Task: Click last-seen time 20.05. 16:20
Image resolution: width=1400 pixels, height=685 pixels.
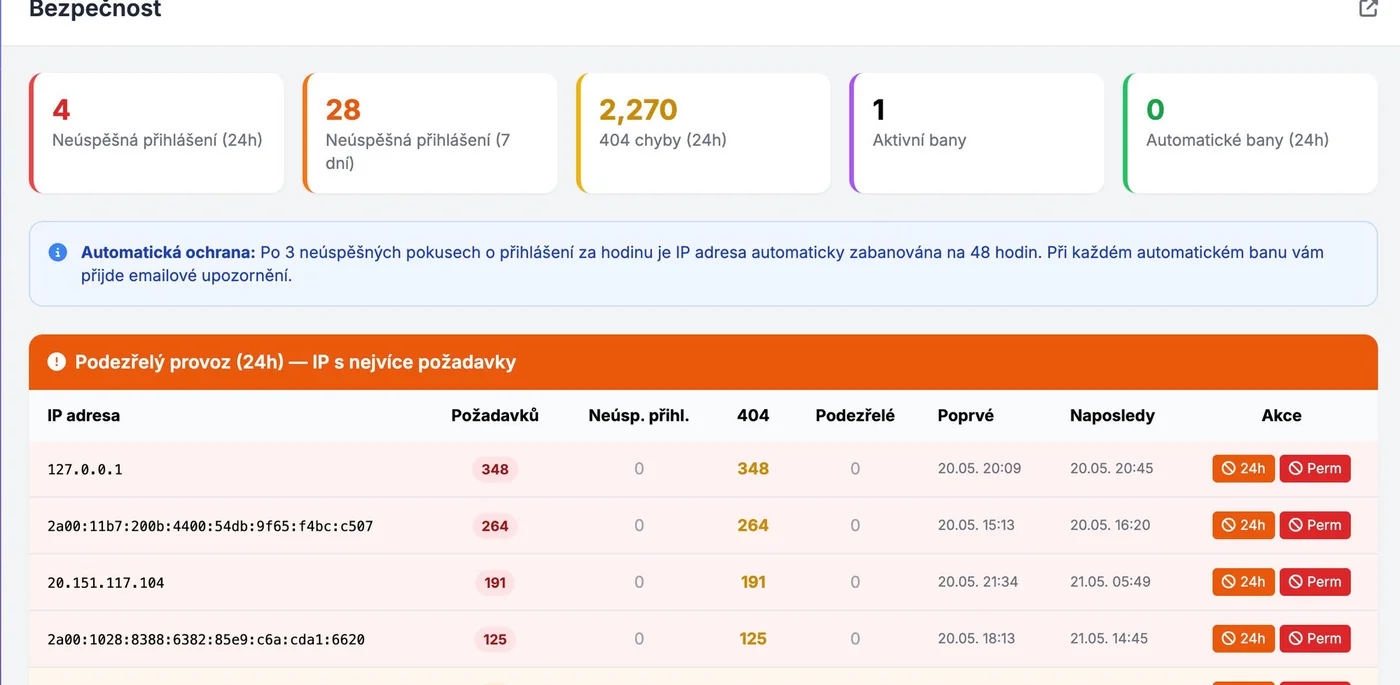Action: (1110, 524)
